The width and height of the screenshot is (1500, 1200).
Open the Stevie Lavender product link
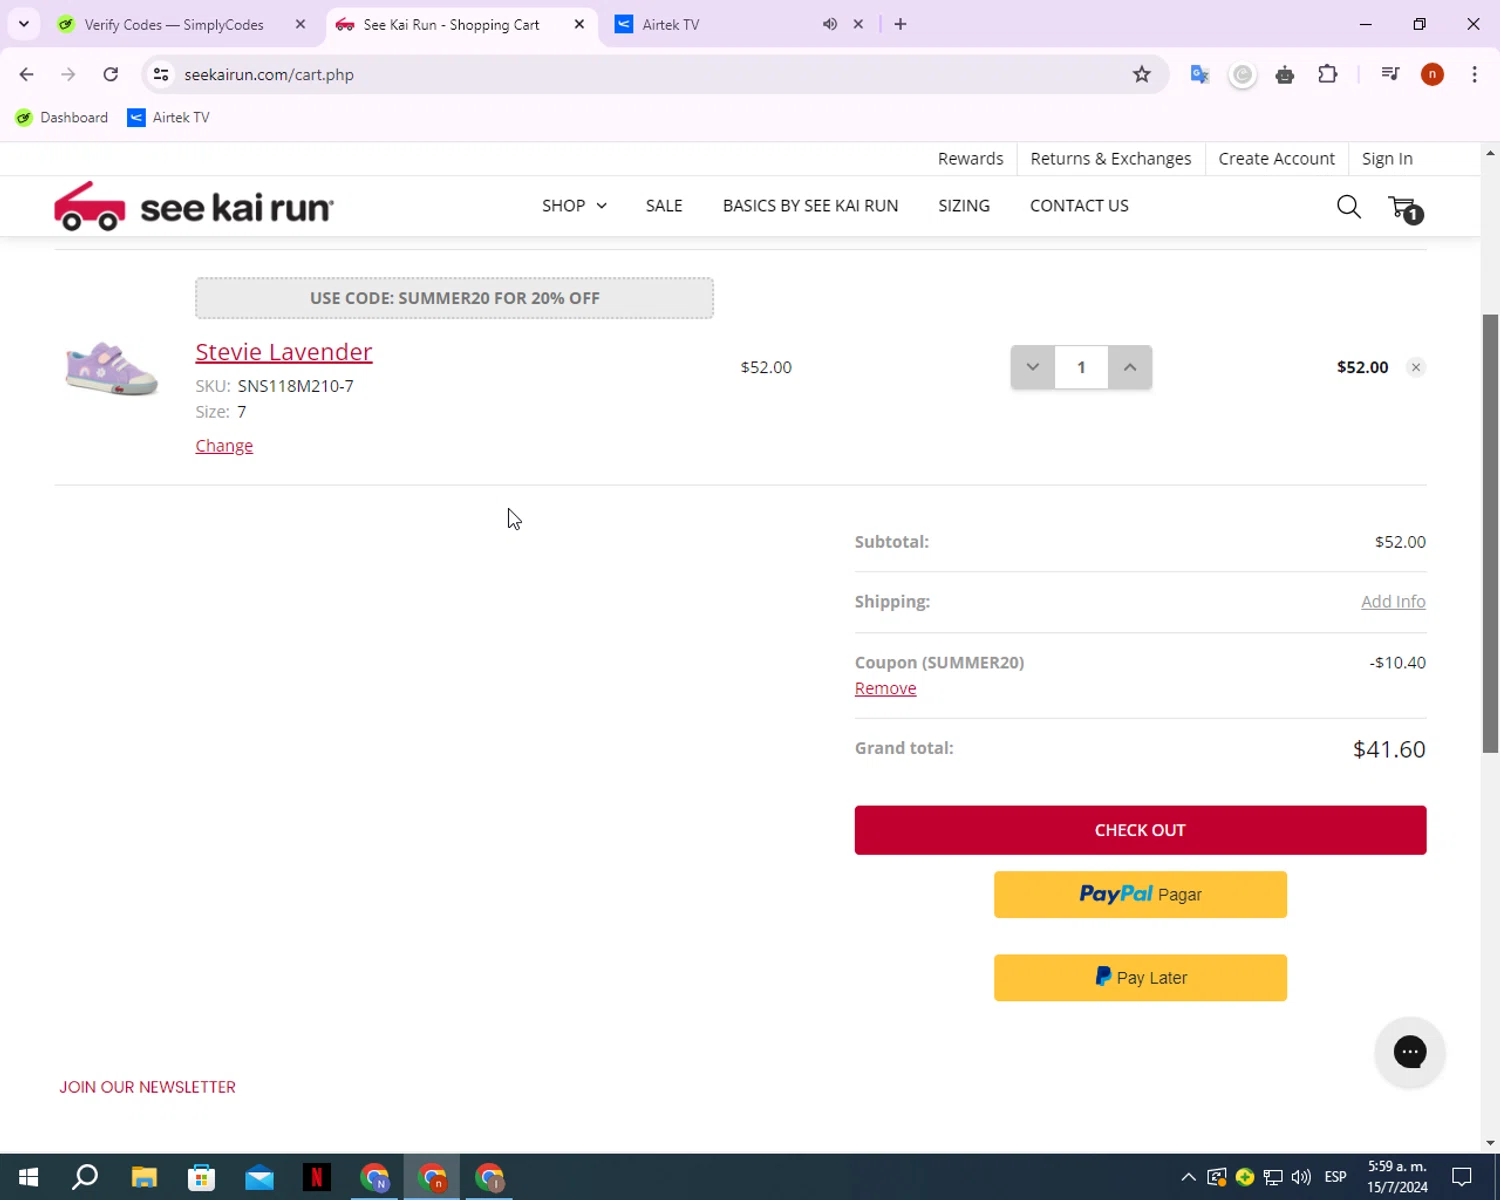point(284,352)
